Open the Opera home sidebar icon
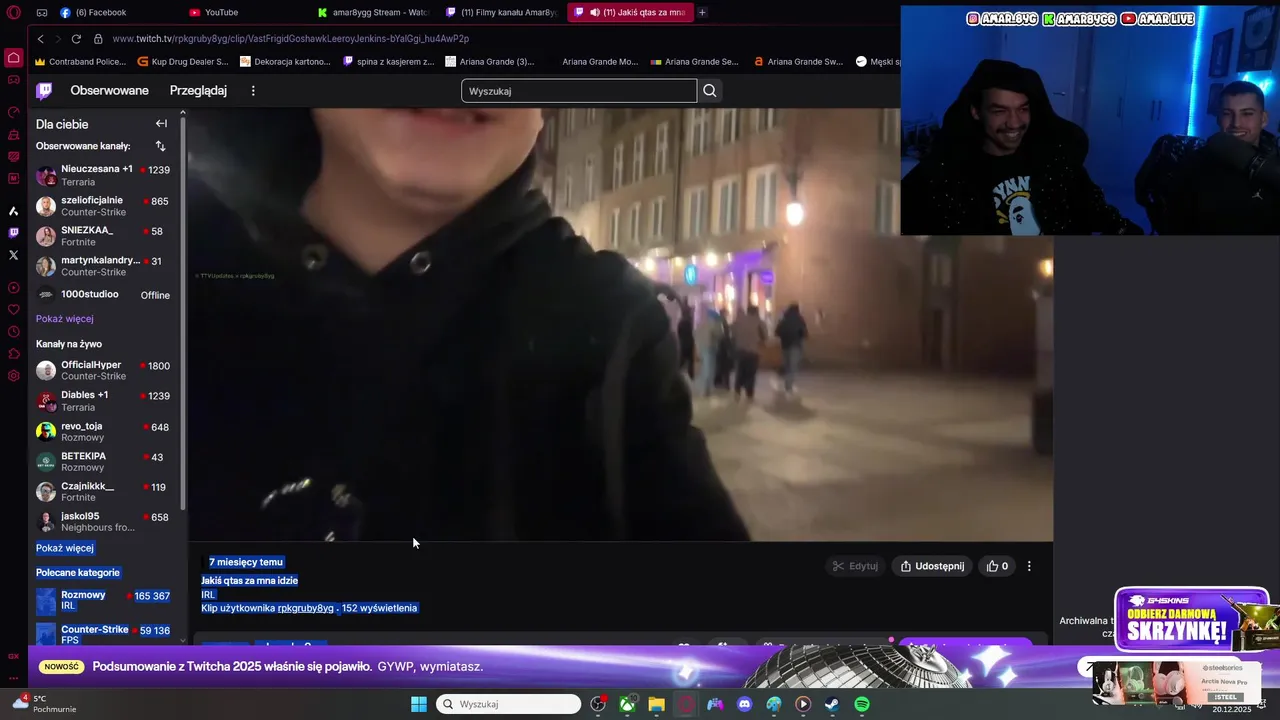1280x720 pixels. pos(13,57)
